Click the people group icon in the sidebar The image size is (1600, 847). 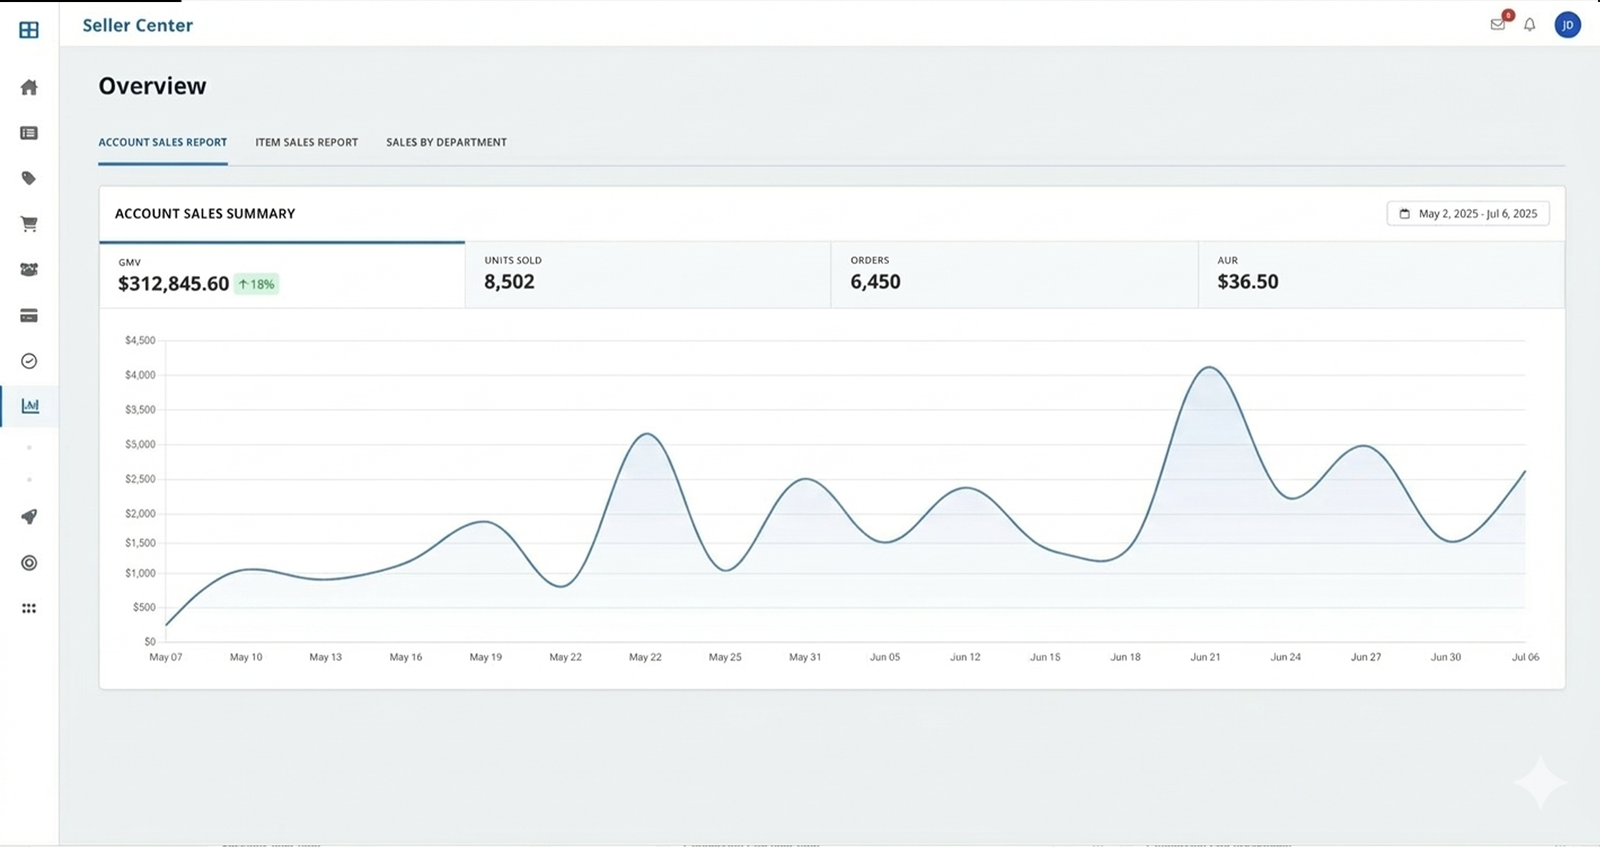29,269
